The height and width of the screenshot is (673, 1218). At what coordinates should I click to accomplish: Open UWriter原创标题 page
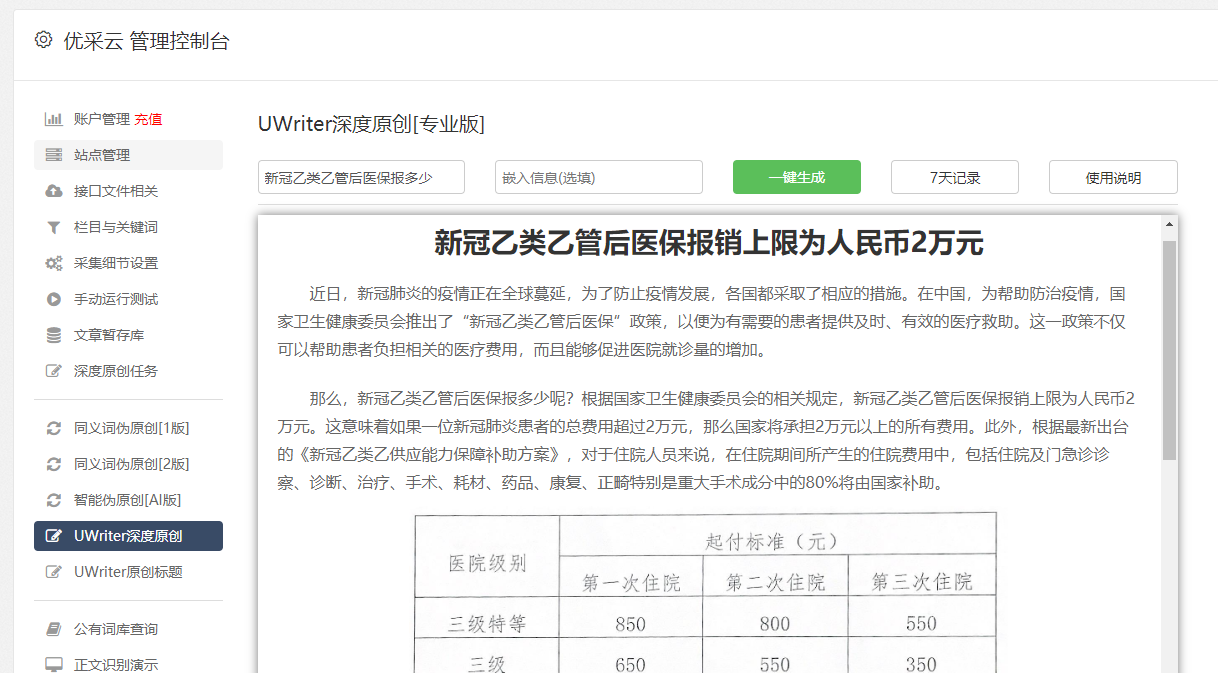pos(128,572)
